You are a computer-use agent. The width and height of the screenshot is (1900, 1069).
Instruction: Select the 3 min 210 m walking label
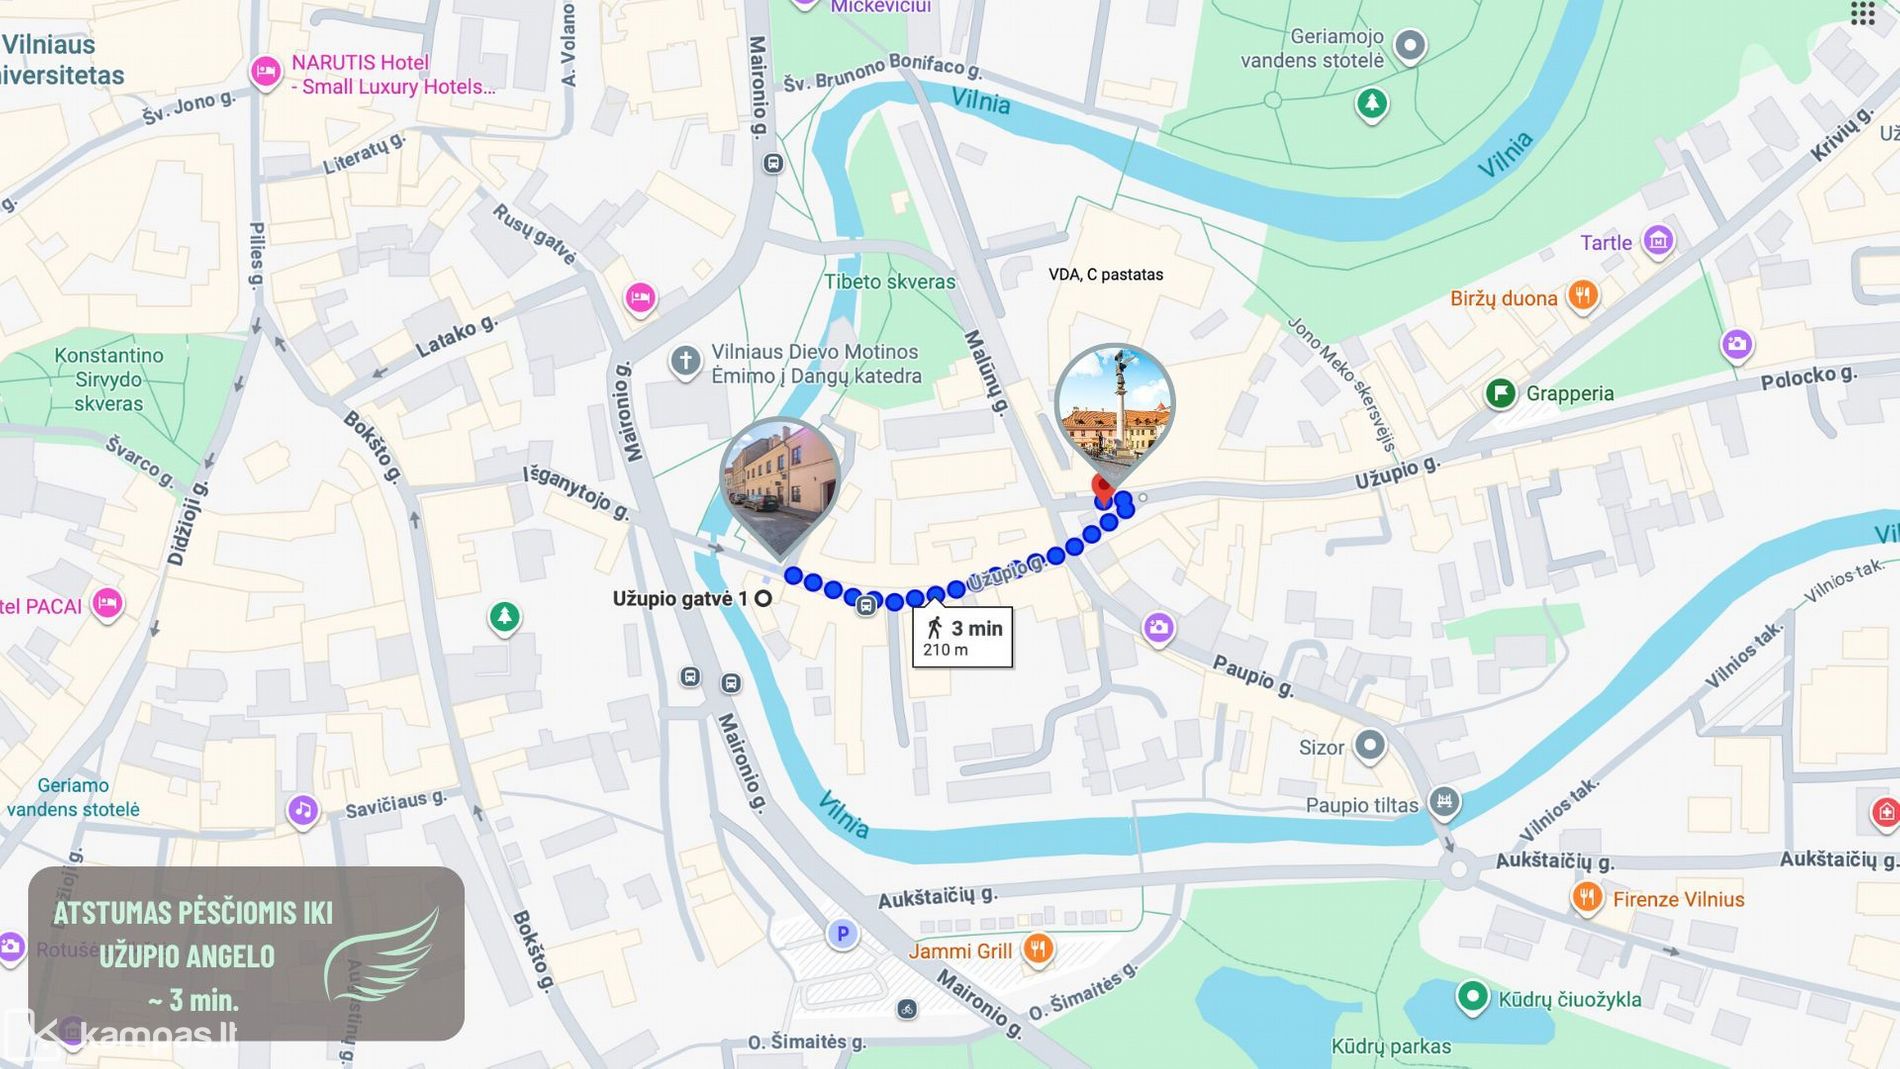pos(962,637)
